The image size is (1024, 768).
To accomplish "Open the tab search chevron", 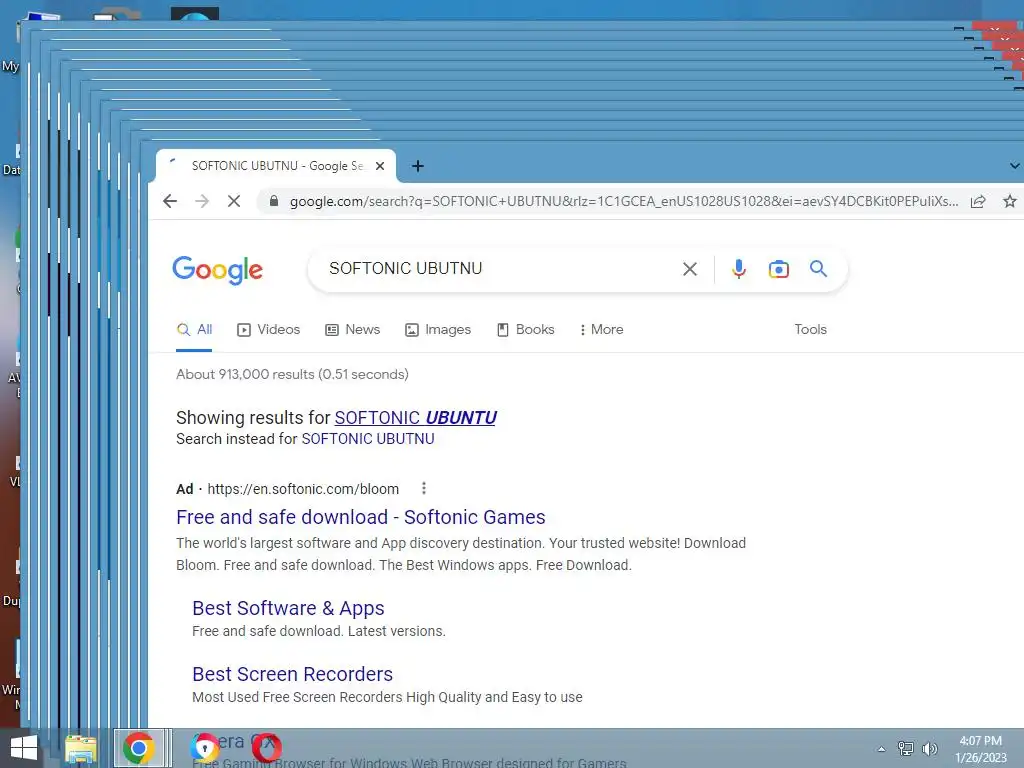I will (1014, 166).
